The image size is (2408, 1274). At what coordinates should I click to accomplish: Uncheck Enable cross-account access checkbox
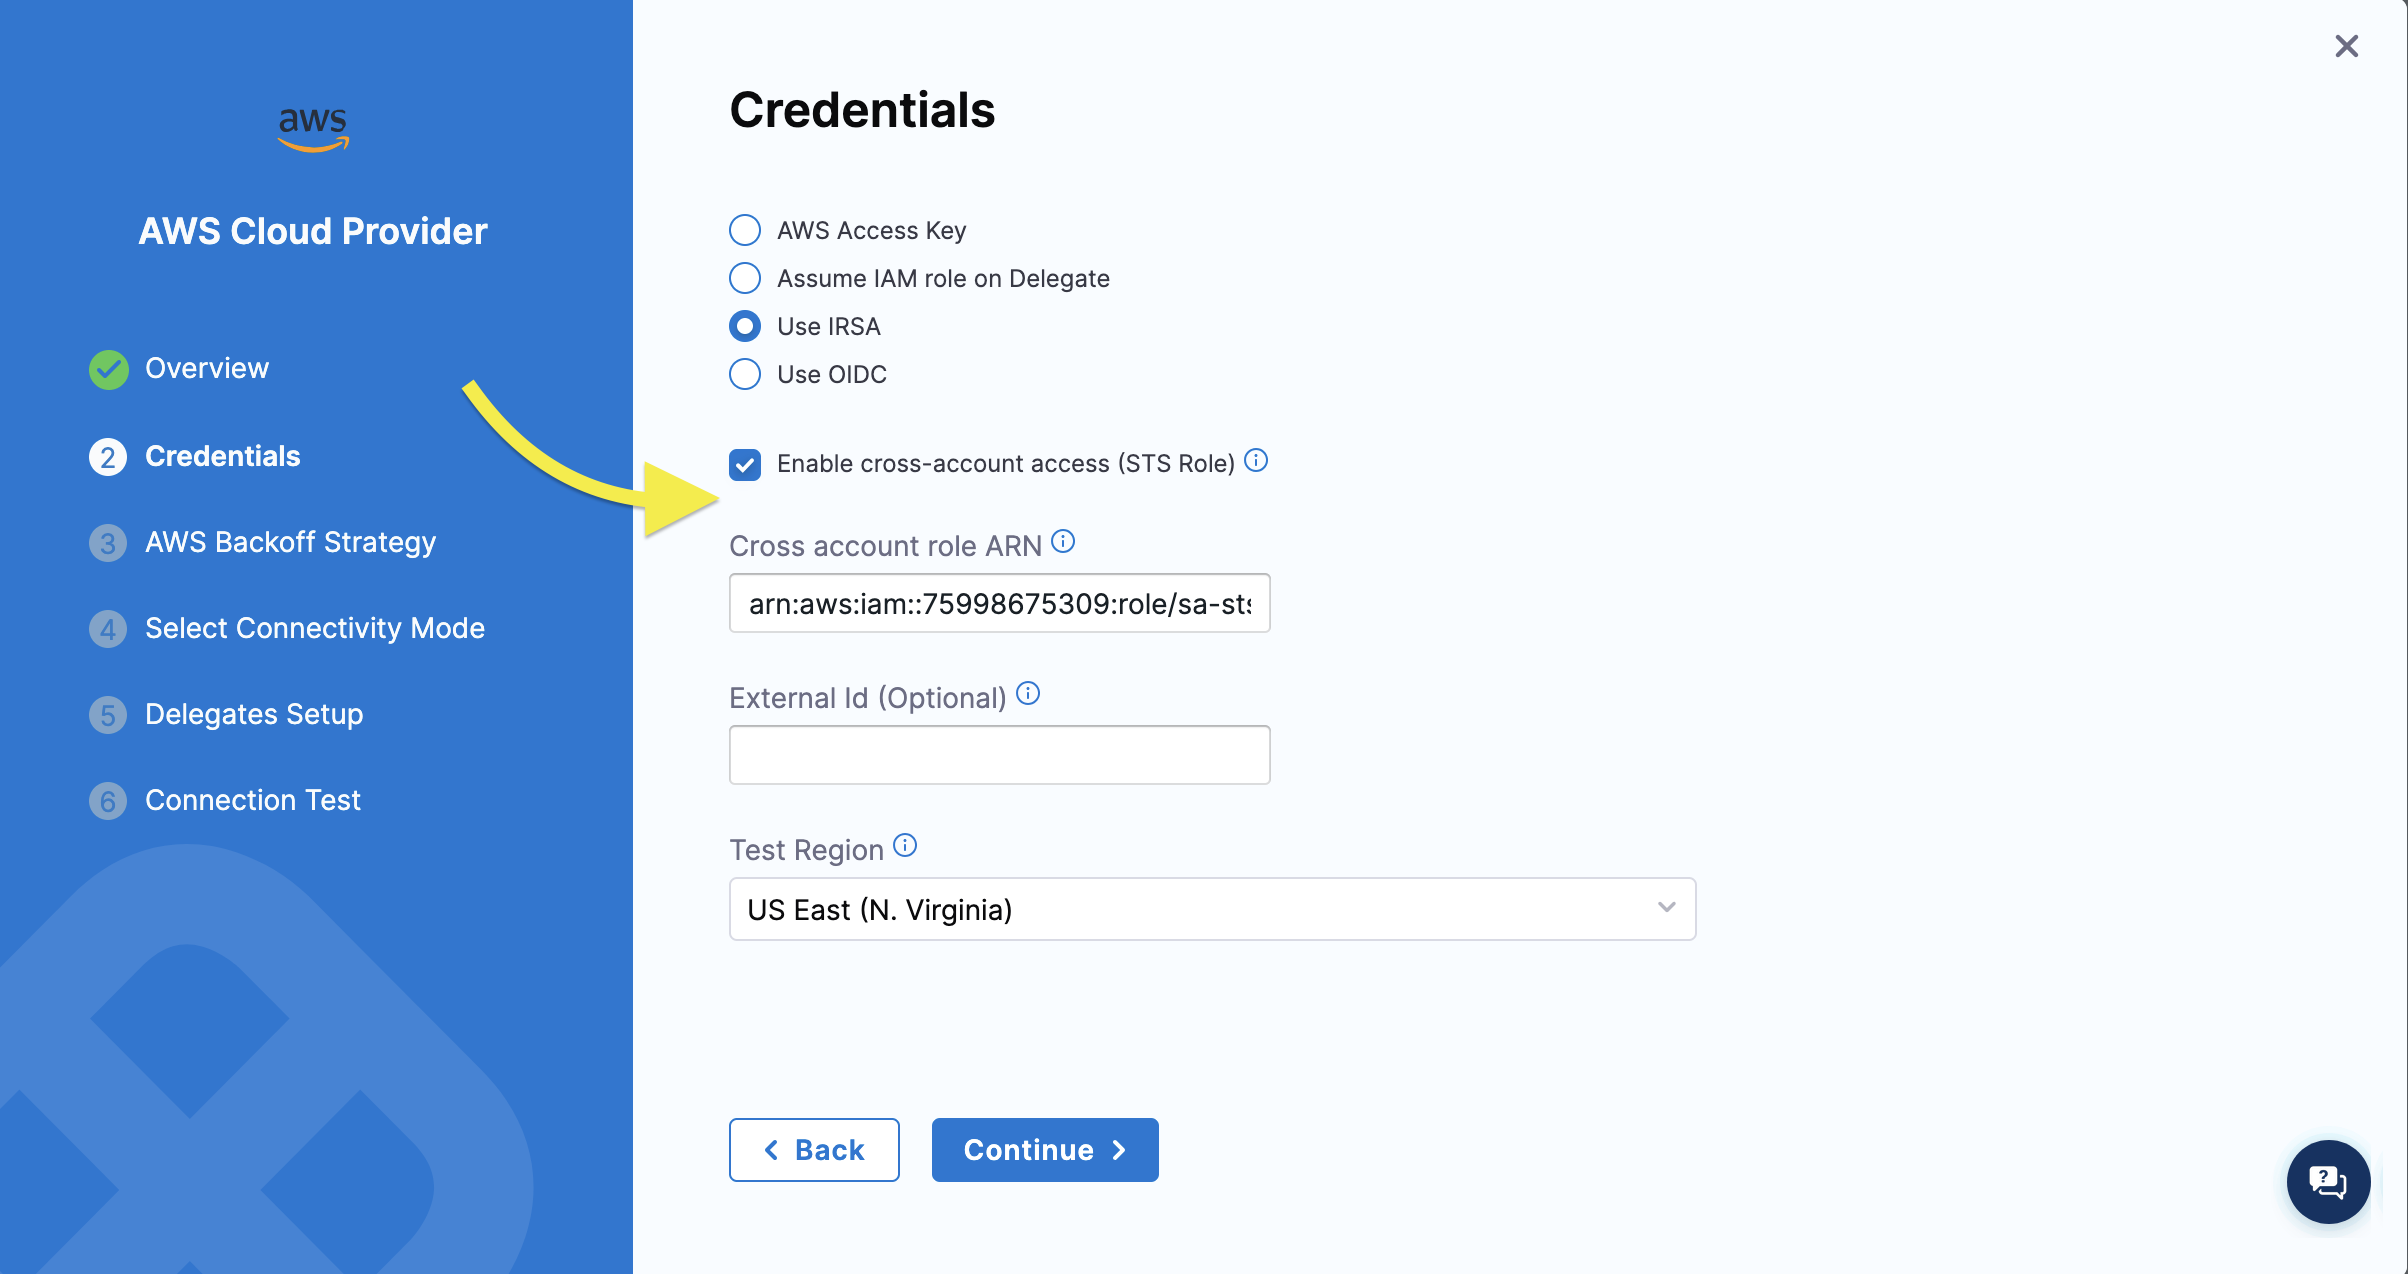click(745, 464)
